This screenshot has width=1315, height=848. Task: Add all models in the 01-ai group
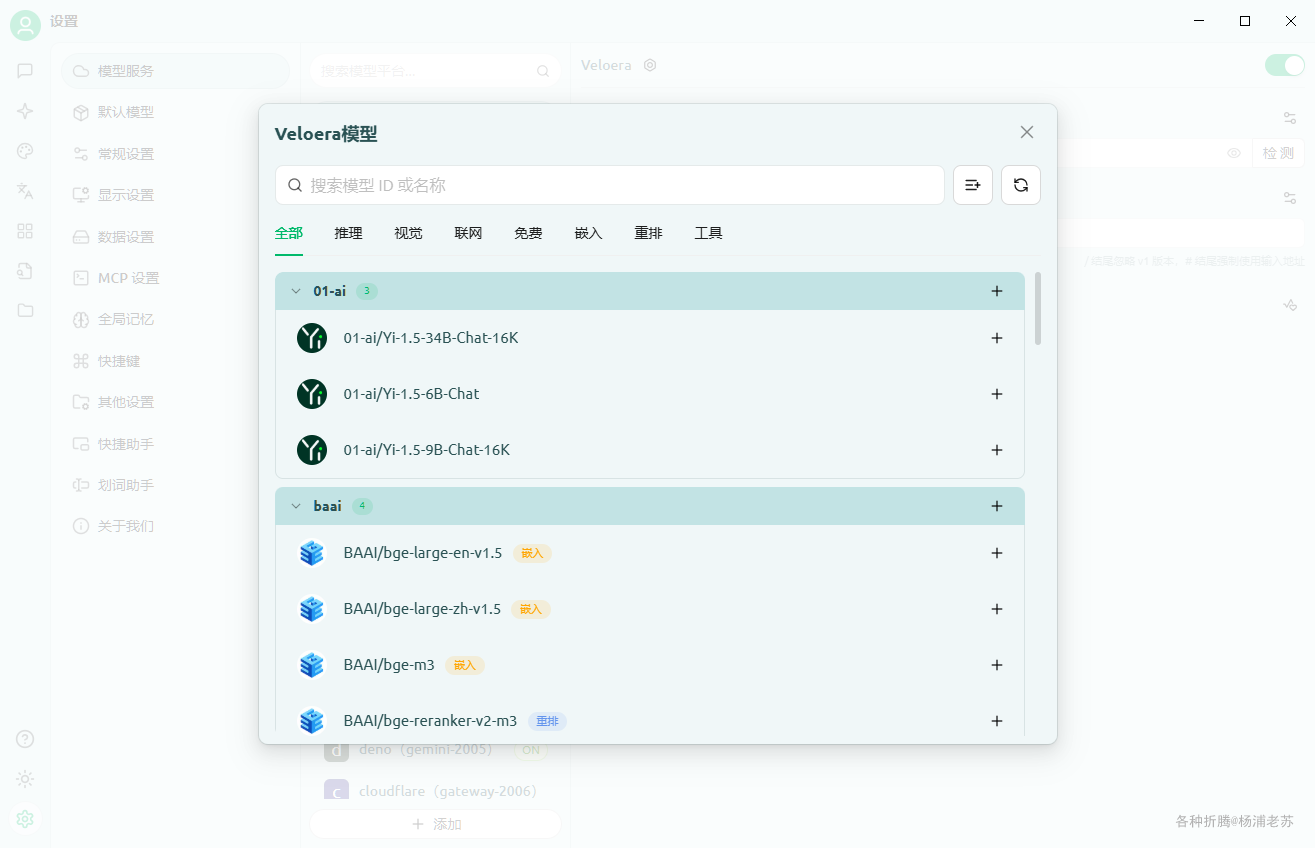tap(996, 291)
